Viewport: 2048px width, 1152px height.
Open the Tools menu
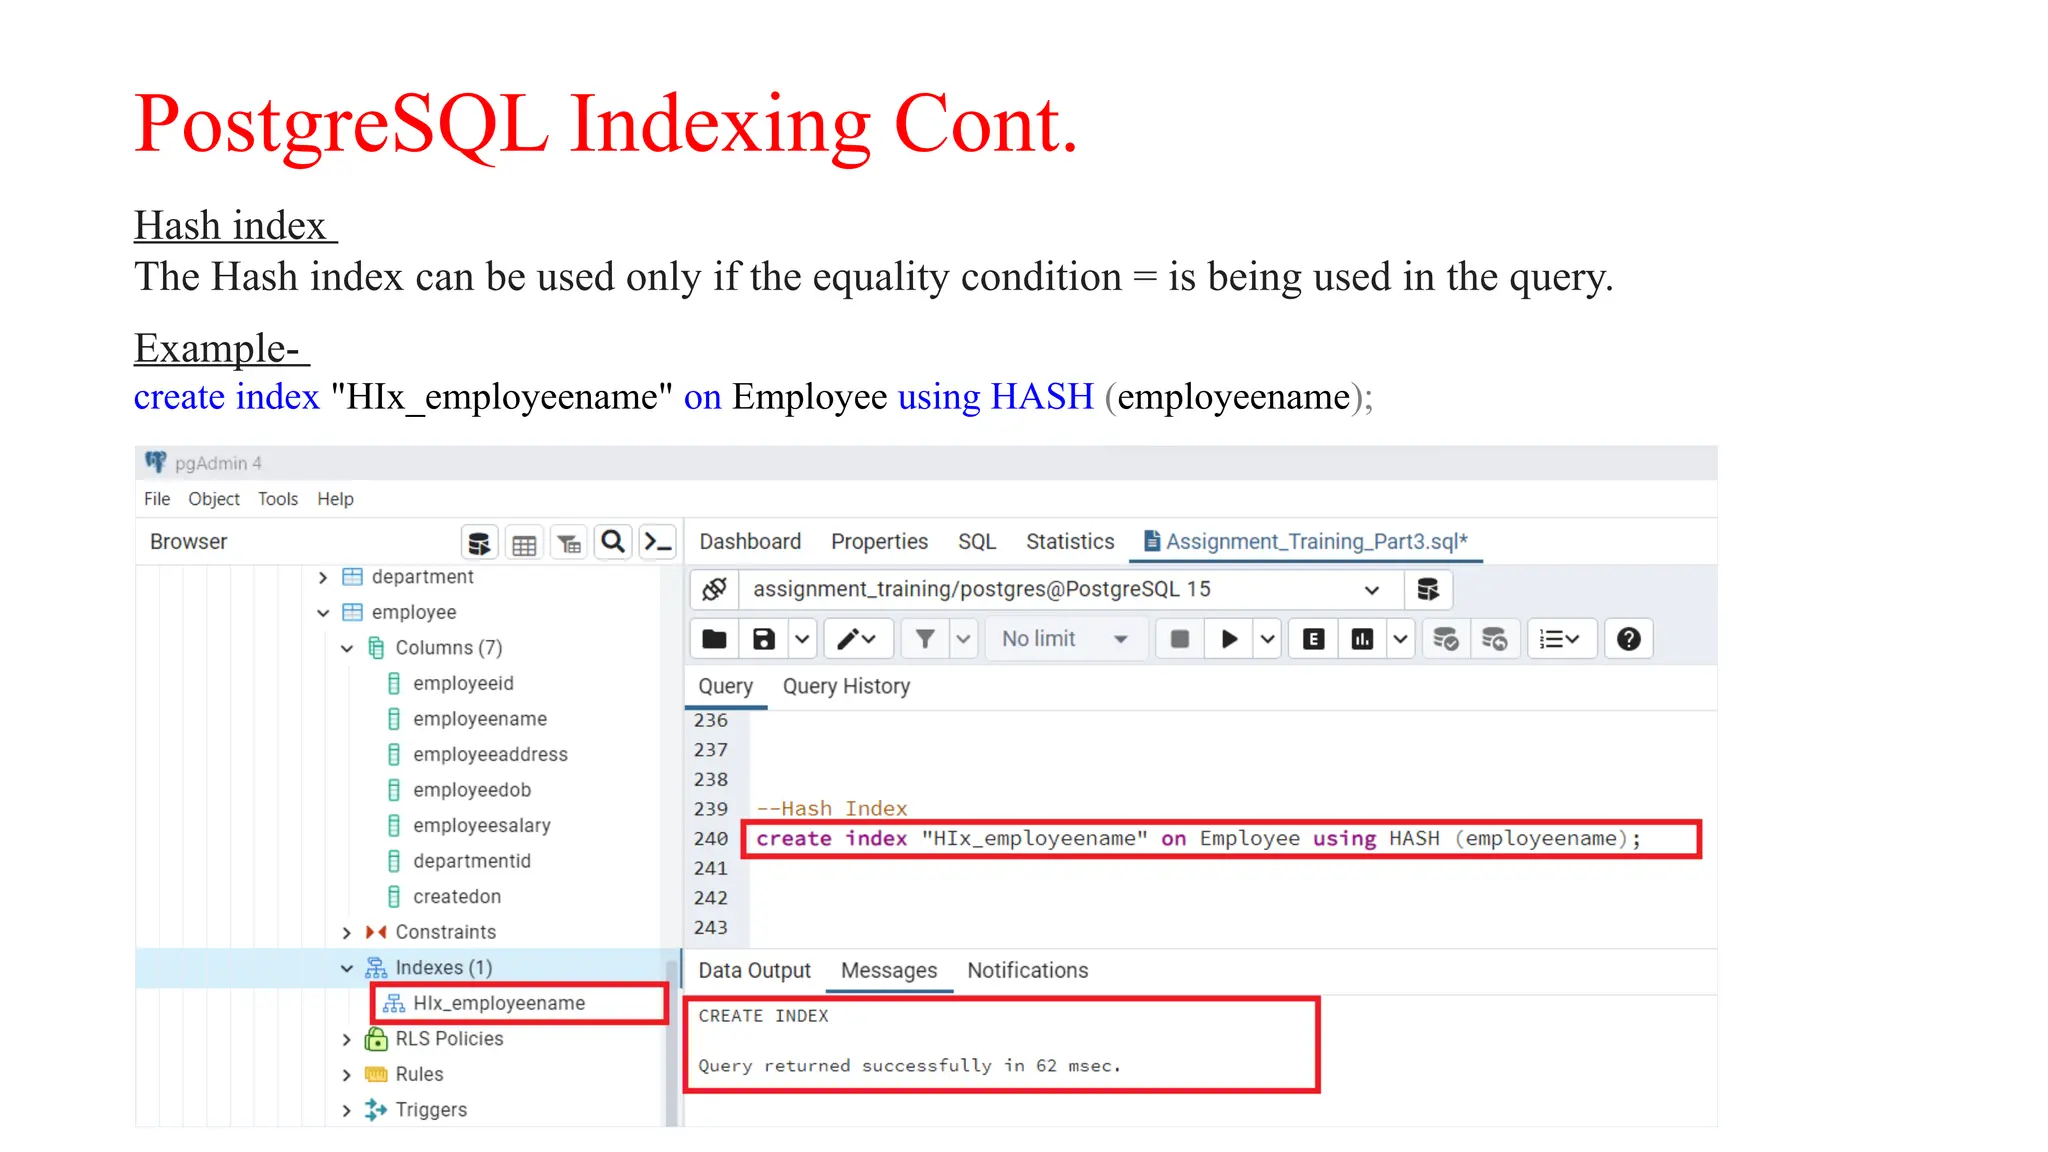pos(278,499)
